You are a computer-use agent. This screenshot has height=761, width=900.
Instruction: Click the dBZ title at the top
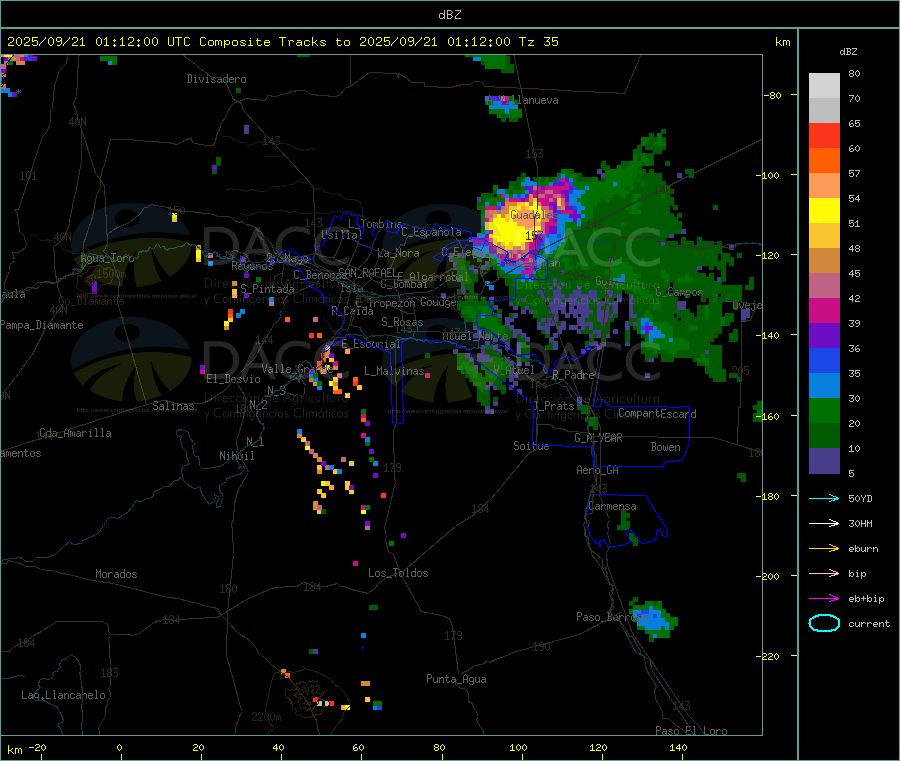pyautogui.click(x=449, y=15)
